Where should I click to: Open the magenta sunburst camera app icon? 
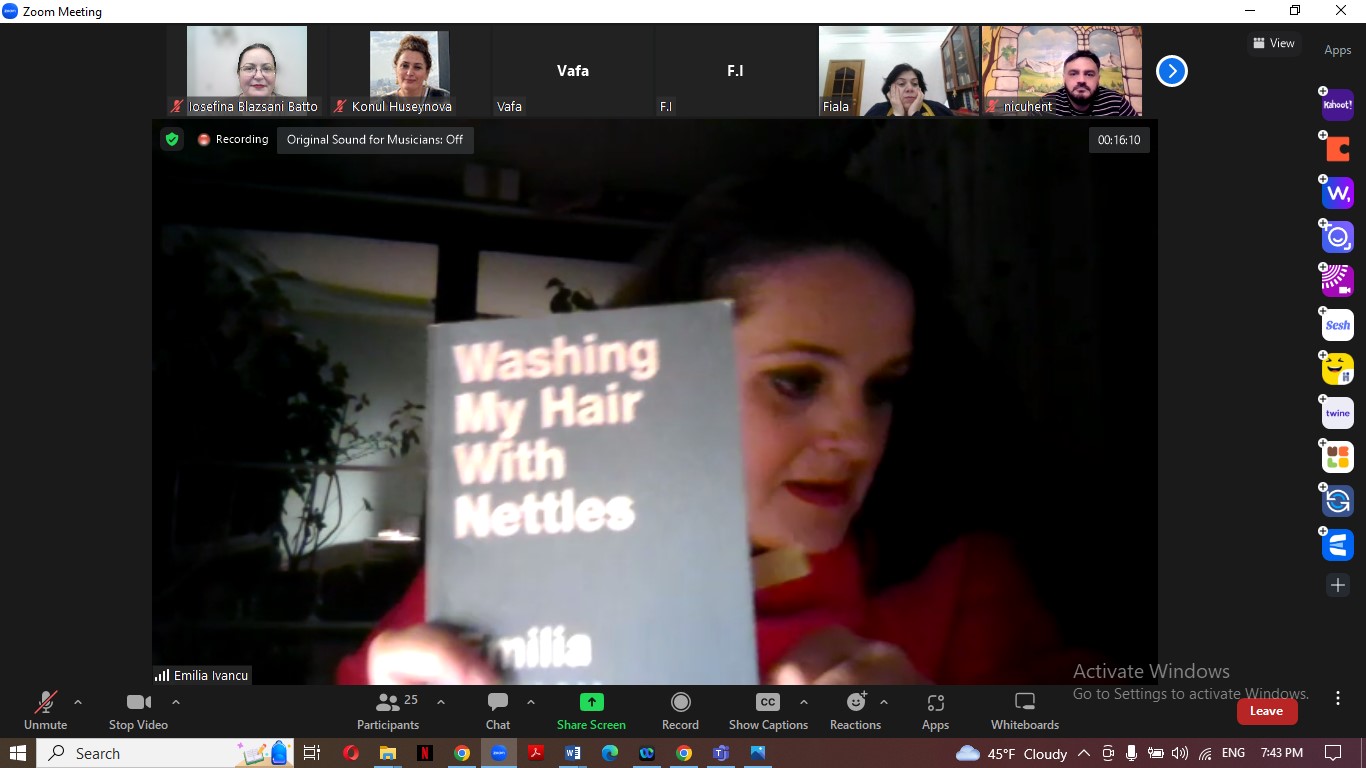tap(1338, 281)
